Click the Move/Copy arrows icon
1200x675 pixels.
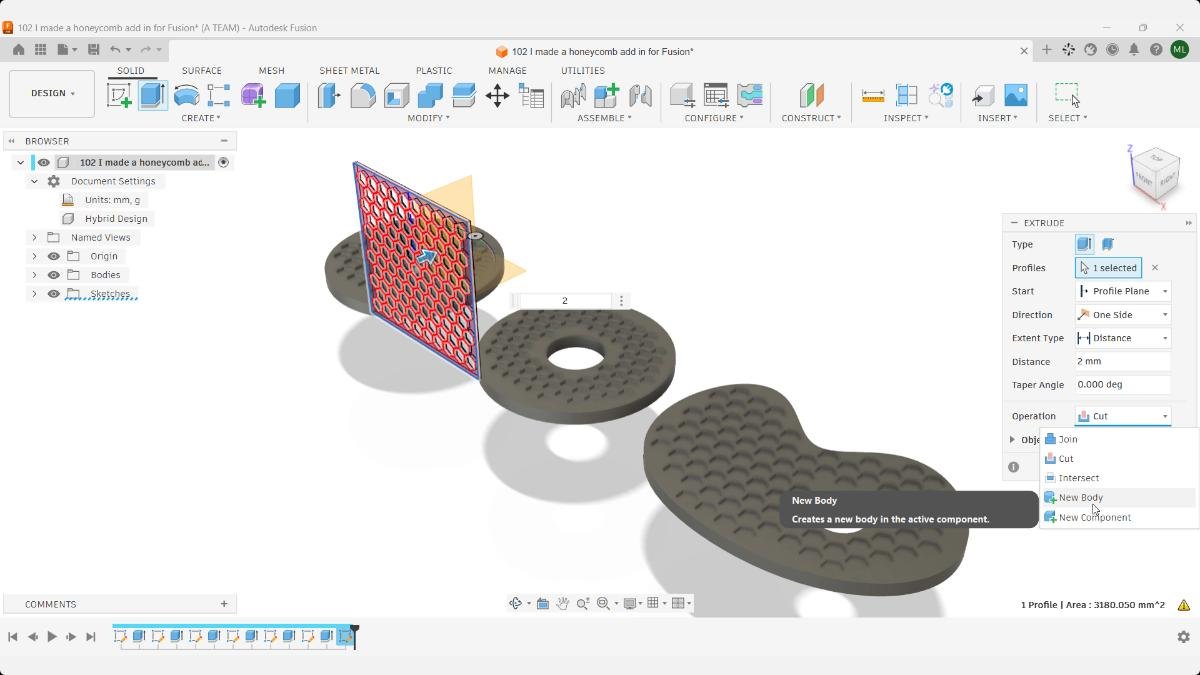pos(497,95)
